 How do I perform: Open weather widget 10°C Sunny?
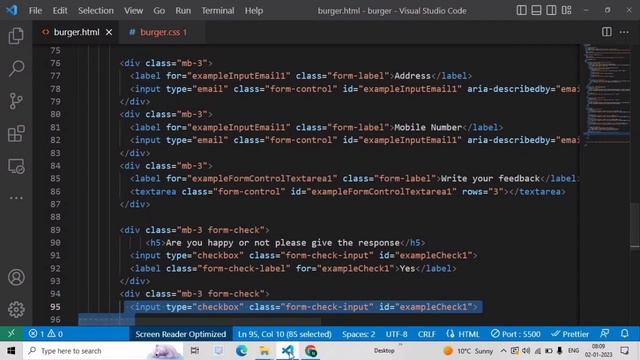coord(468,351)
